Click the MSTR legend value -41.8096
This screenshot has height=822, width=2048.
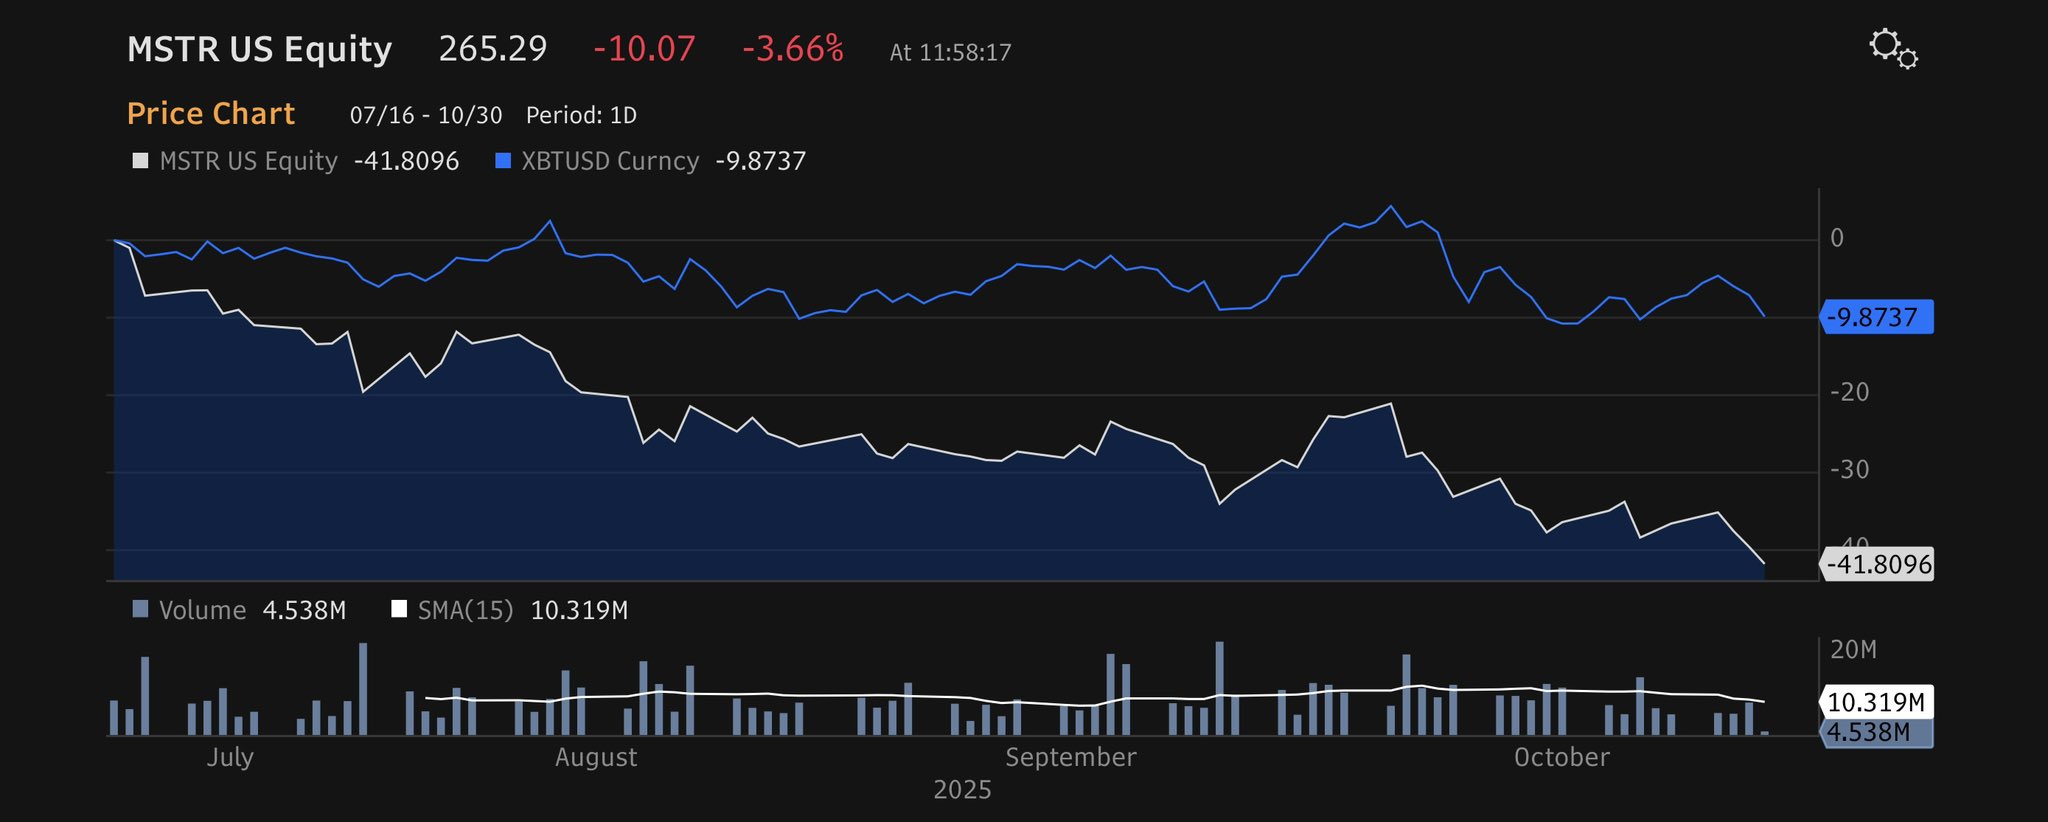(x=407, y=161)
